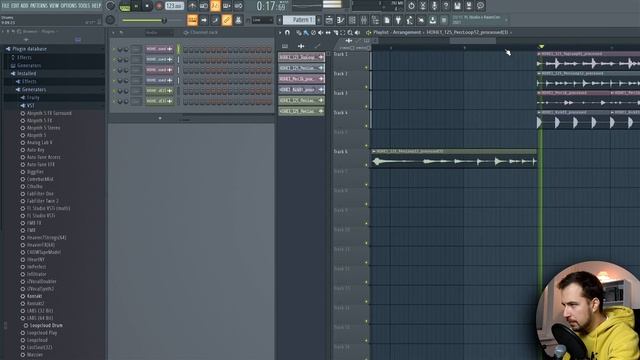The image size is (640, 360).
Task: Open the OPTIONS menu
Action: click(69, 6)
